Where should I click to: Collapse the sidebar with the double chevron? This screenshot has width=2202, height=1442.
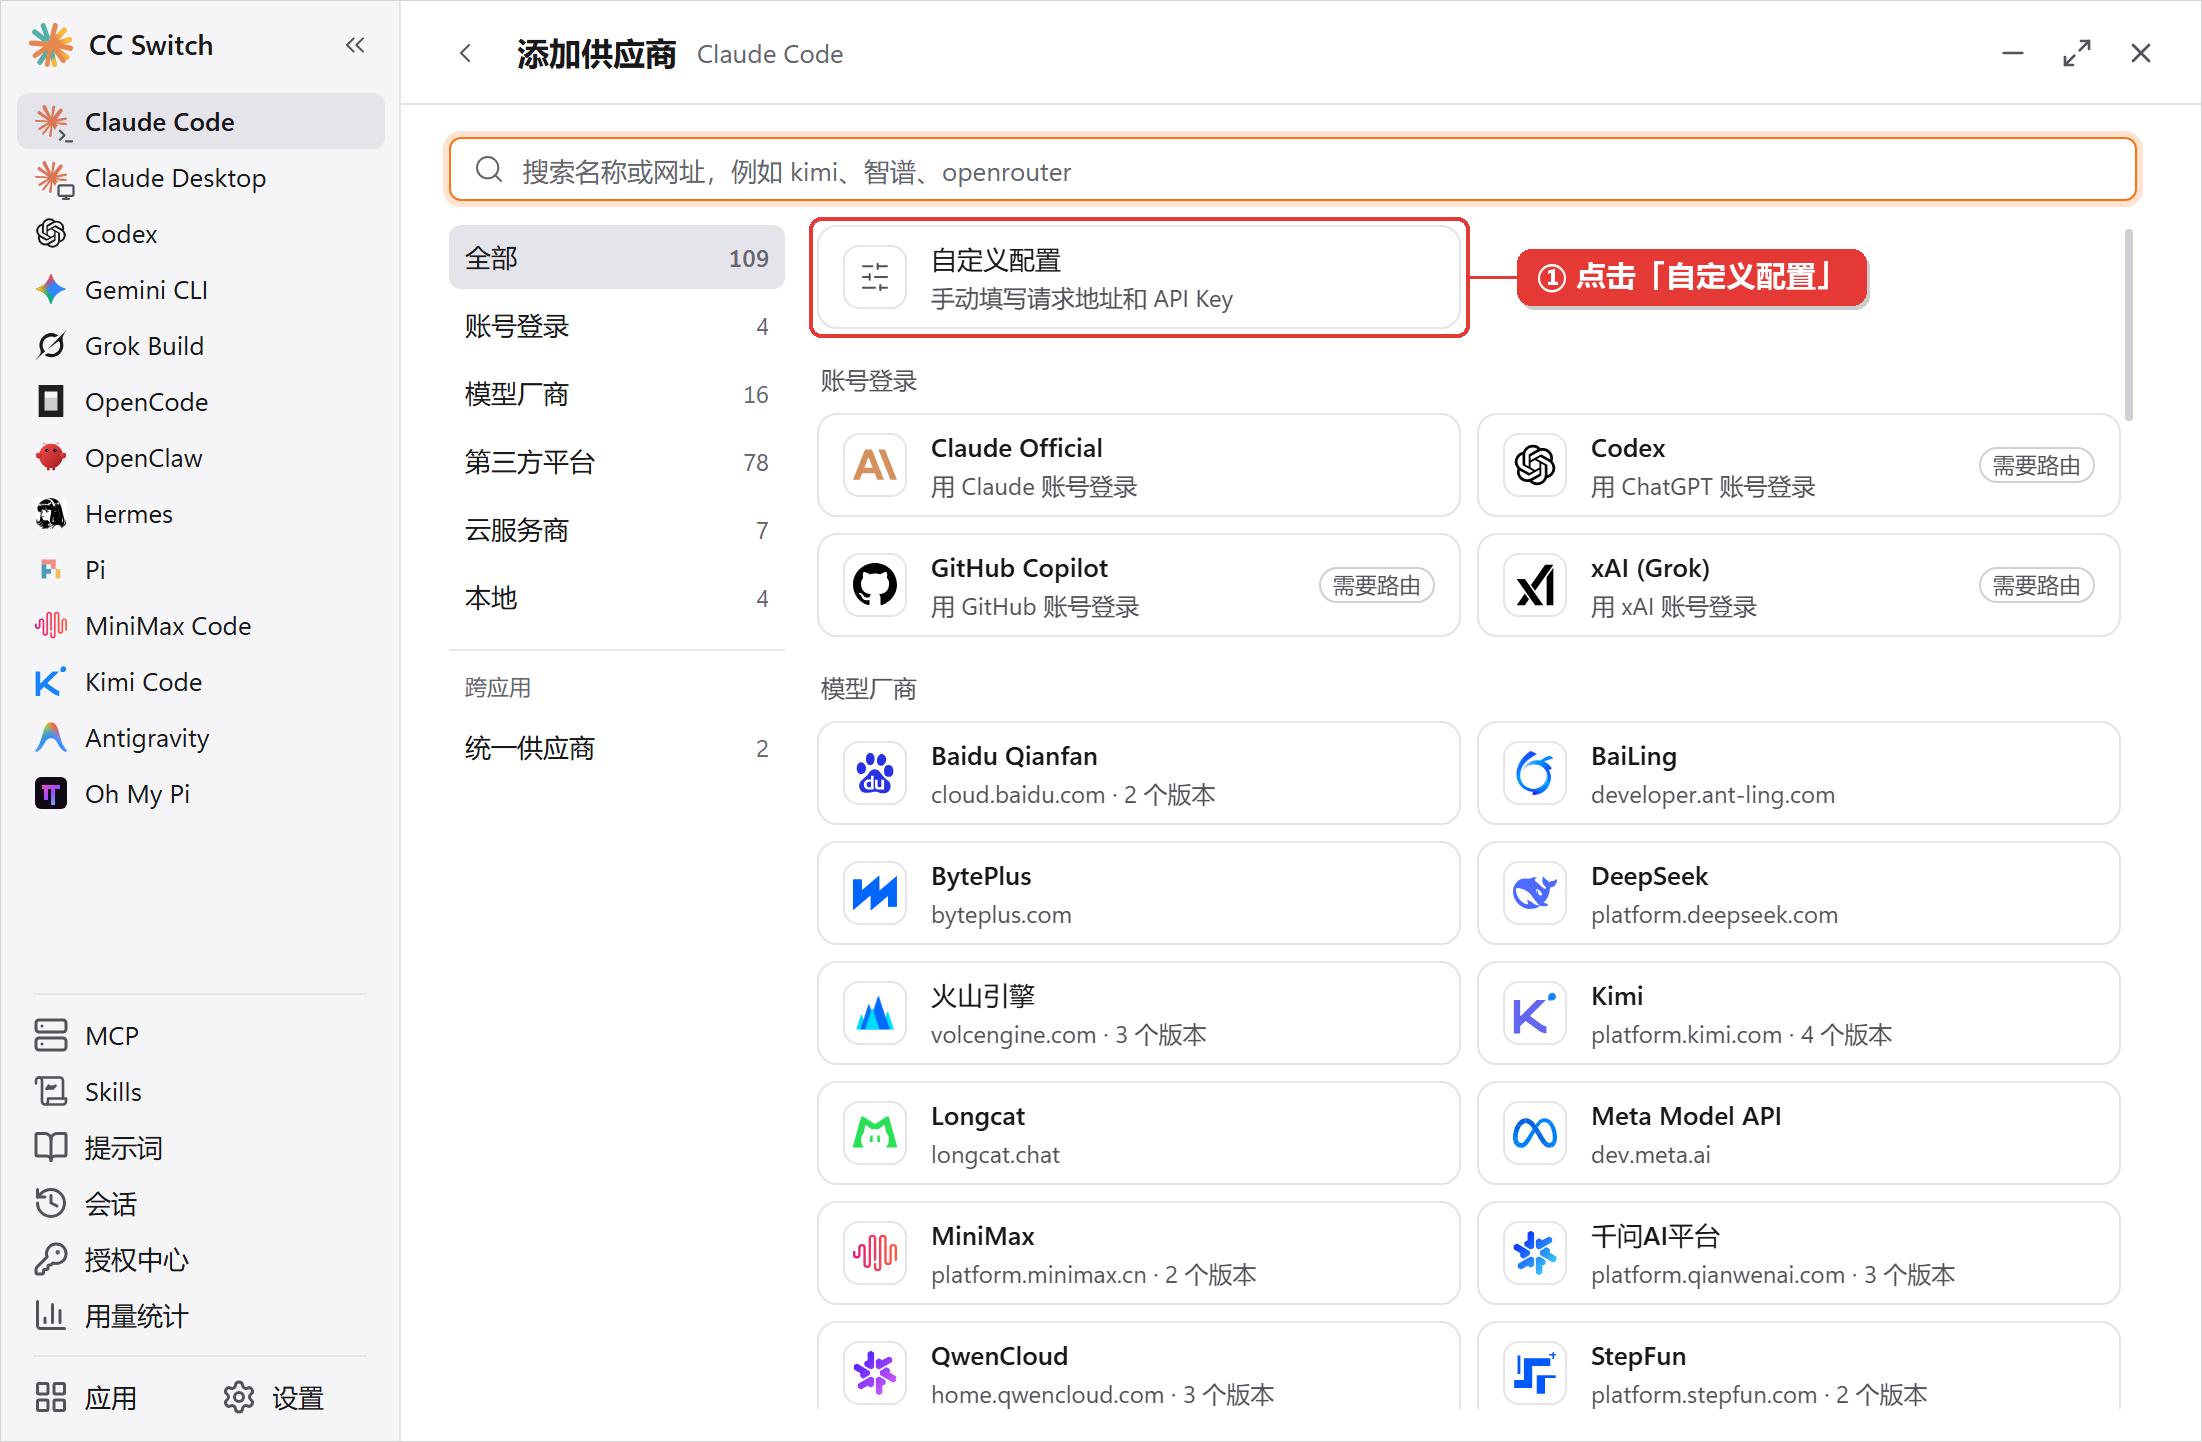(355, 45)
